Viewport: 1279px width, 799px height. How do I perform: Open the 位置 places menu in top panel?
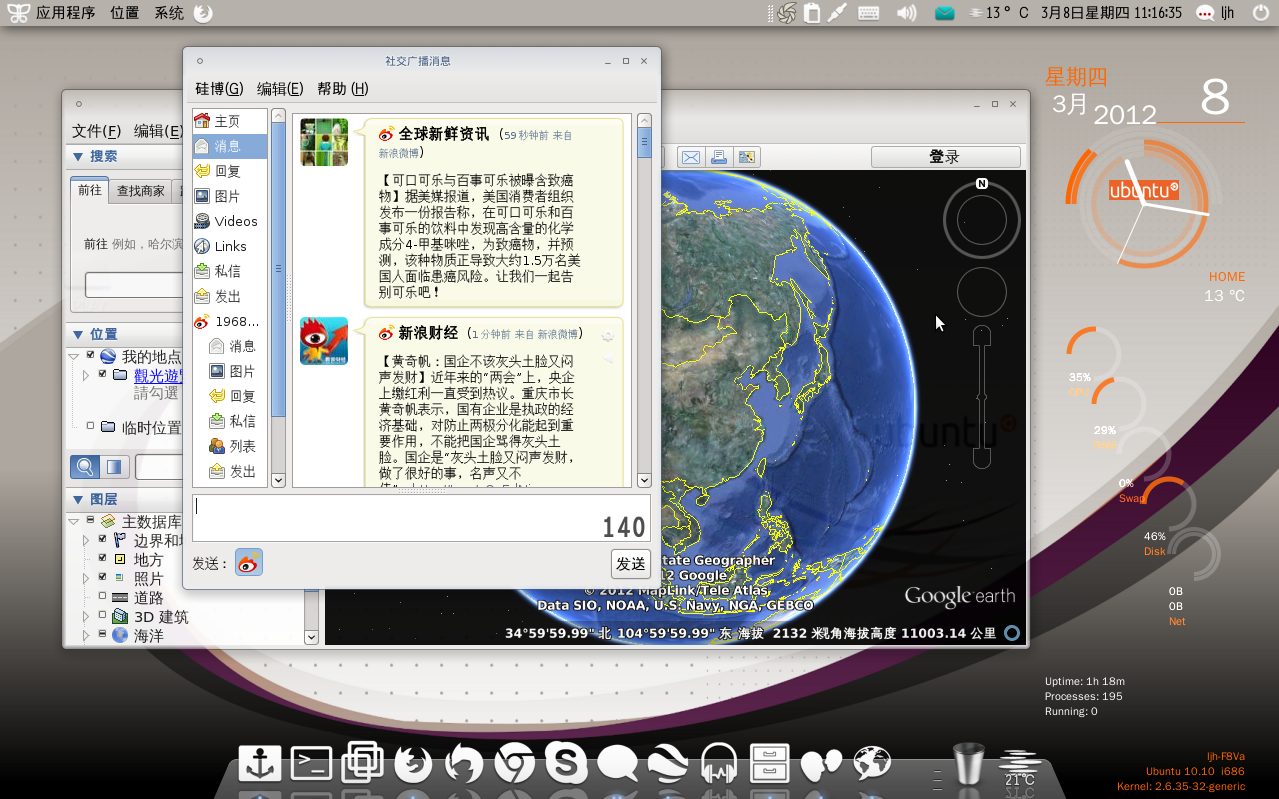click(125, 13)
